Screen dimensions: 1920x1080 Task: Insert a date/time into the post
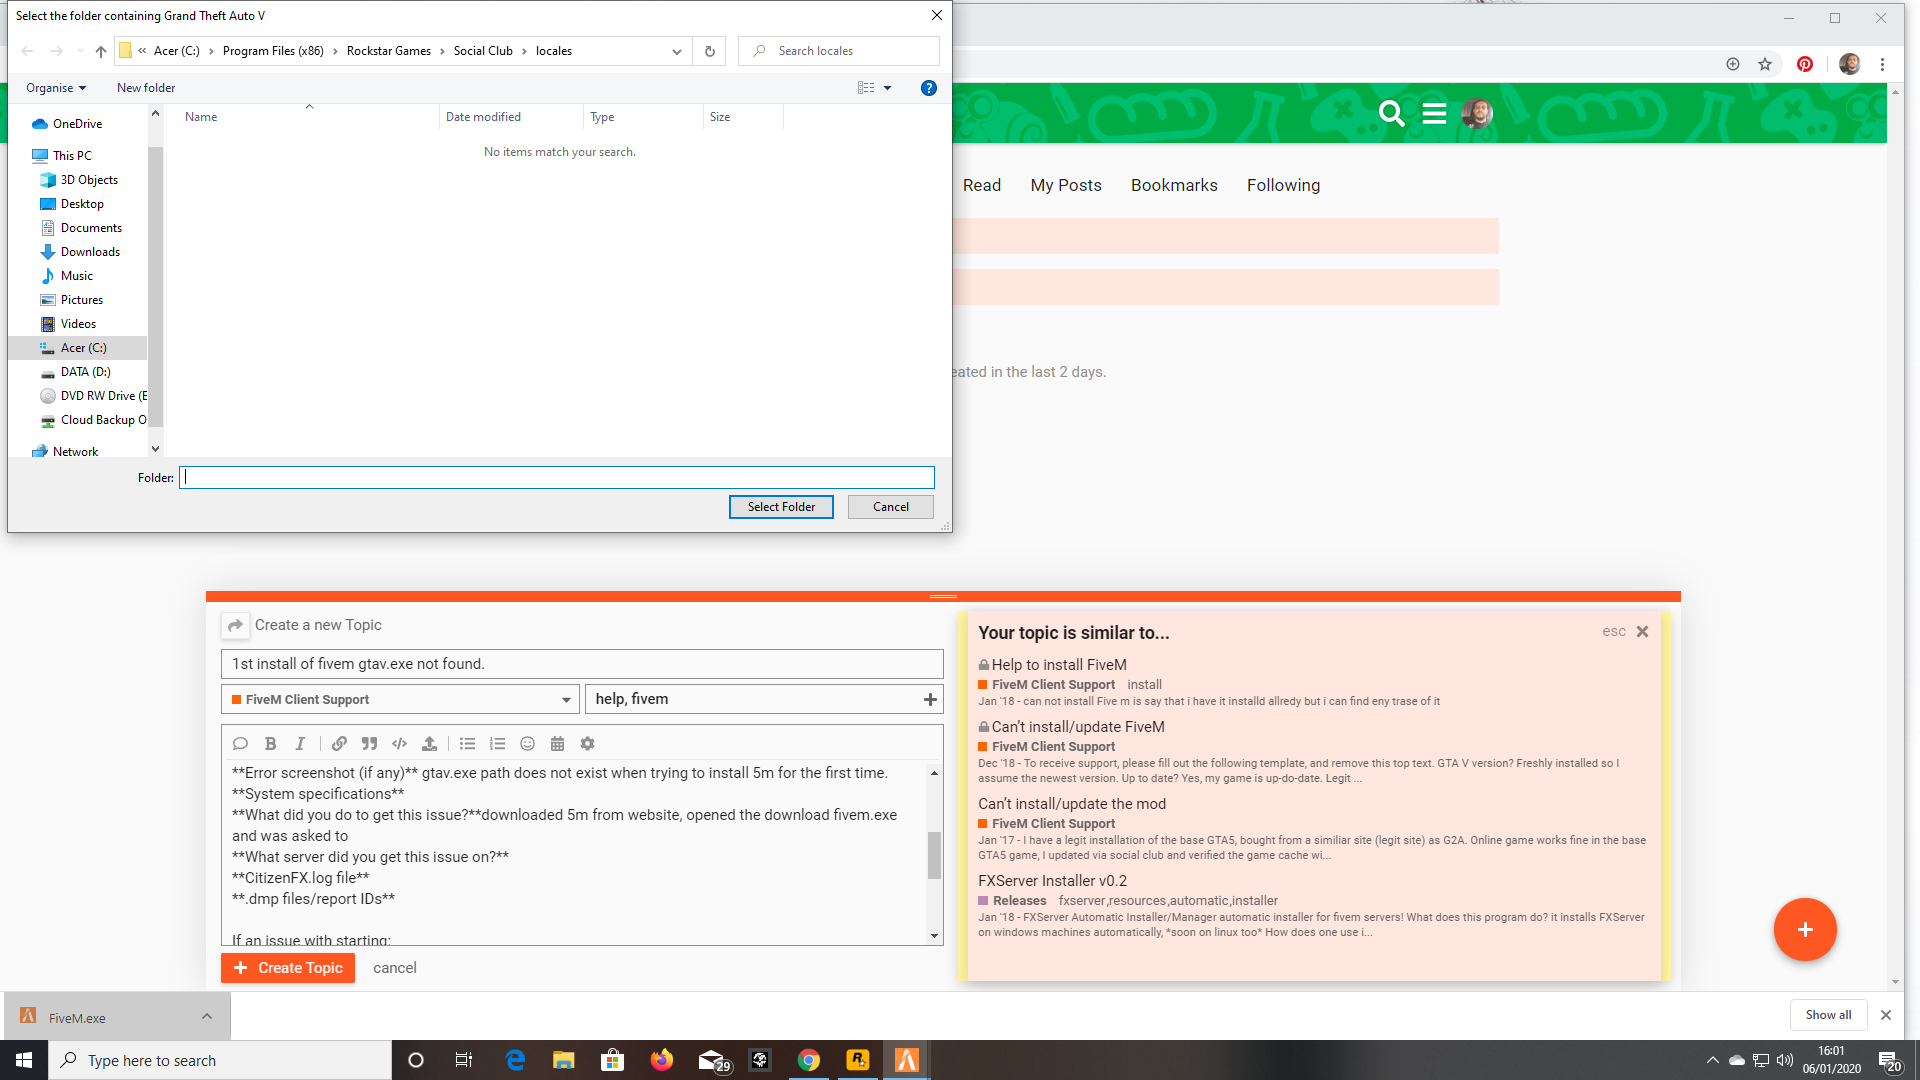click(x=557, y=743)
